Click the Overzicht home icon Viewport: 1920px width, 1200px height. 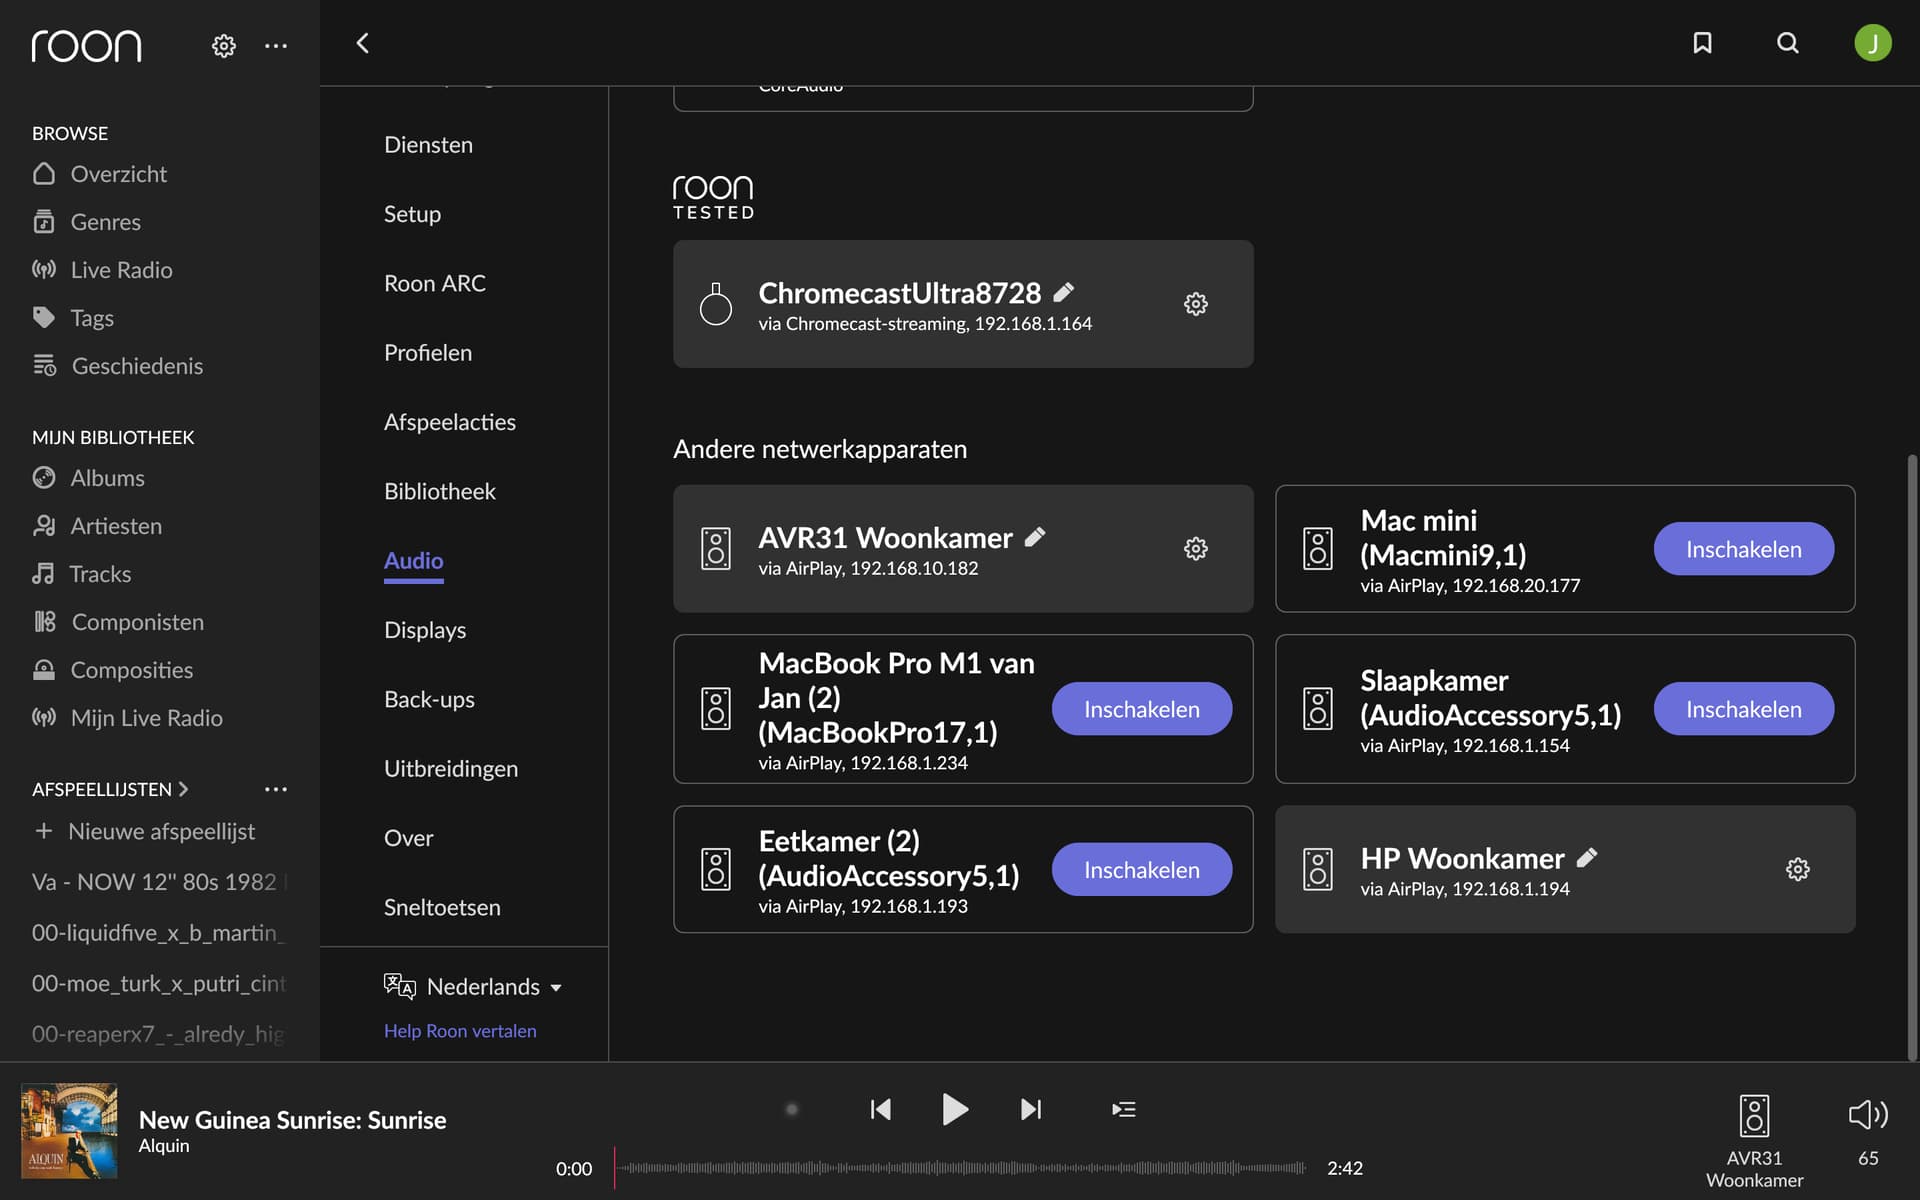point(44,174)
